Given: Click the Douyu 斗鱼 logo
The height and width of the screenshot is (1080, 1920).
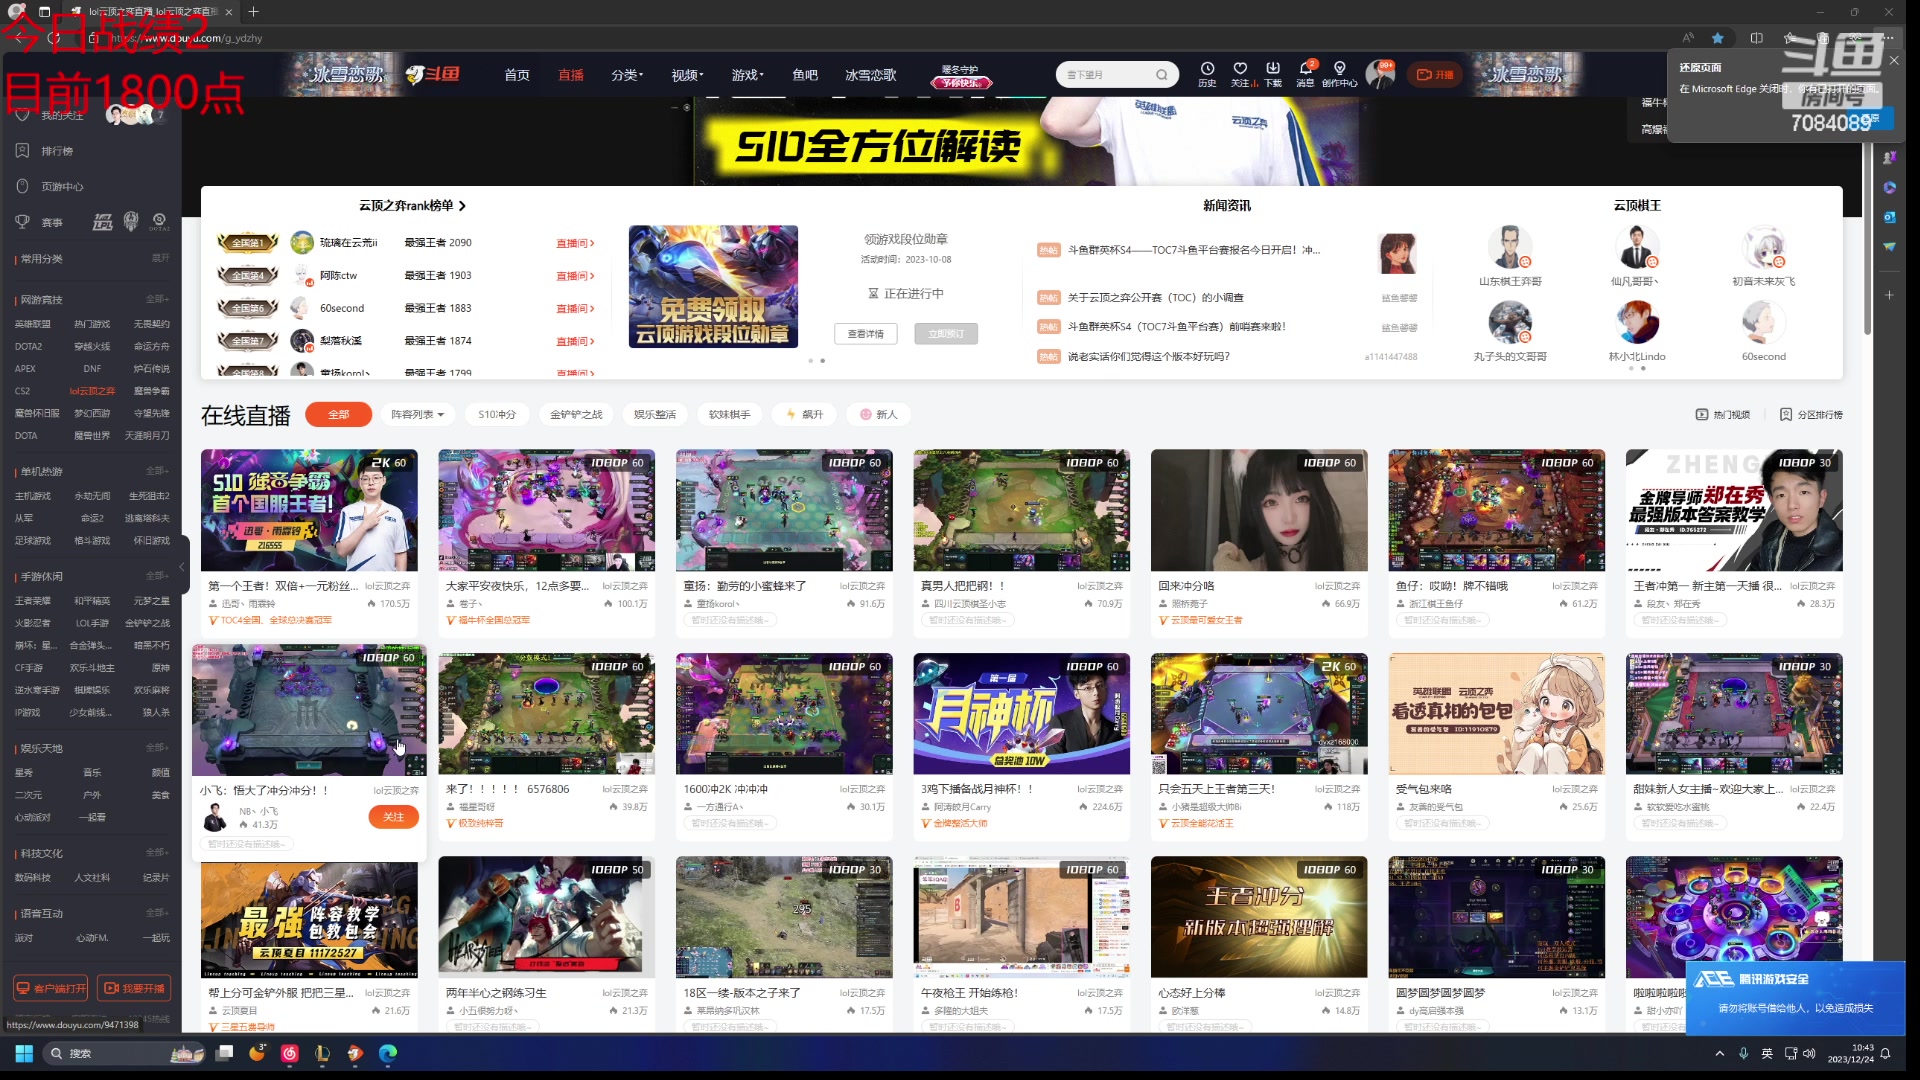Looking at the screenshot, I should pyautogui.click(x=433, y=75).
